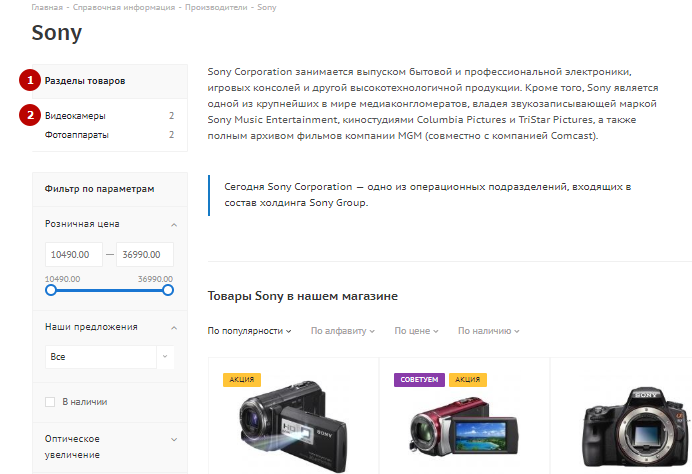Sort products По наличию
The height and width of the screenshot is (474, 692).
pos(489,331)
